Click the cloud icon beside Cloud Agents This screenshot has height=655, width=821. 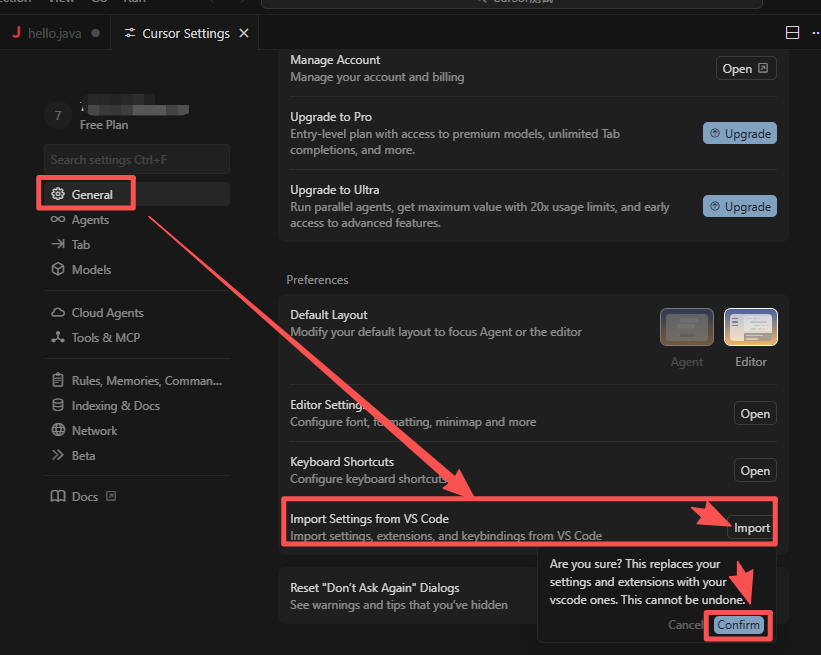(58, 313)
